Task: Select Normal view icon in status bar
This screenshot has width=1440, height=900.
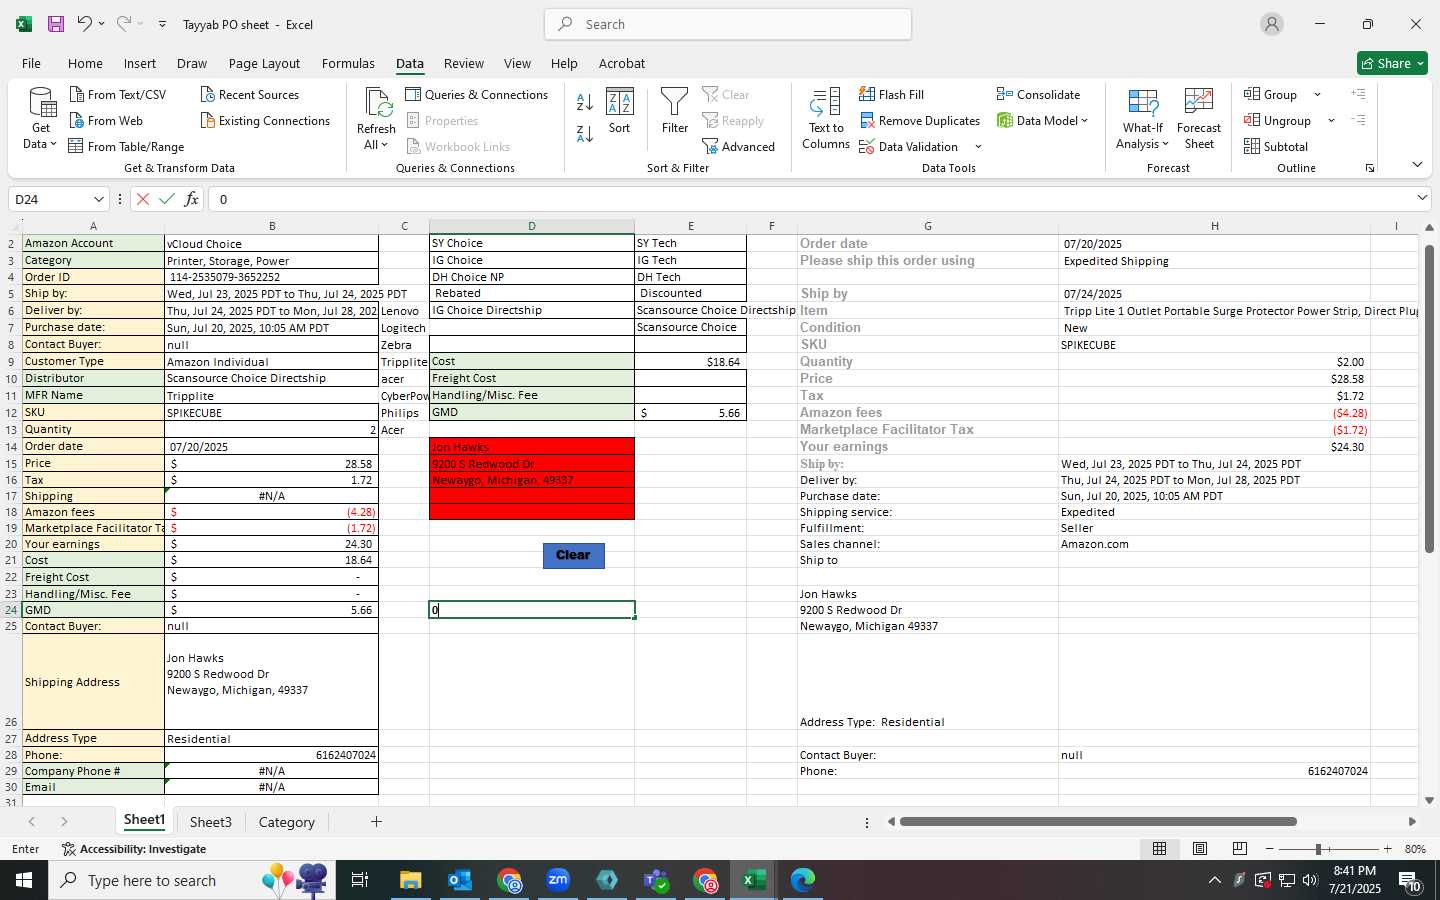Action: (x=1160, y=848)
